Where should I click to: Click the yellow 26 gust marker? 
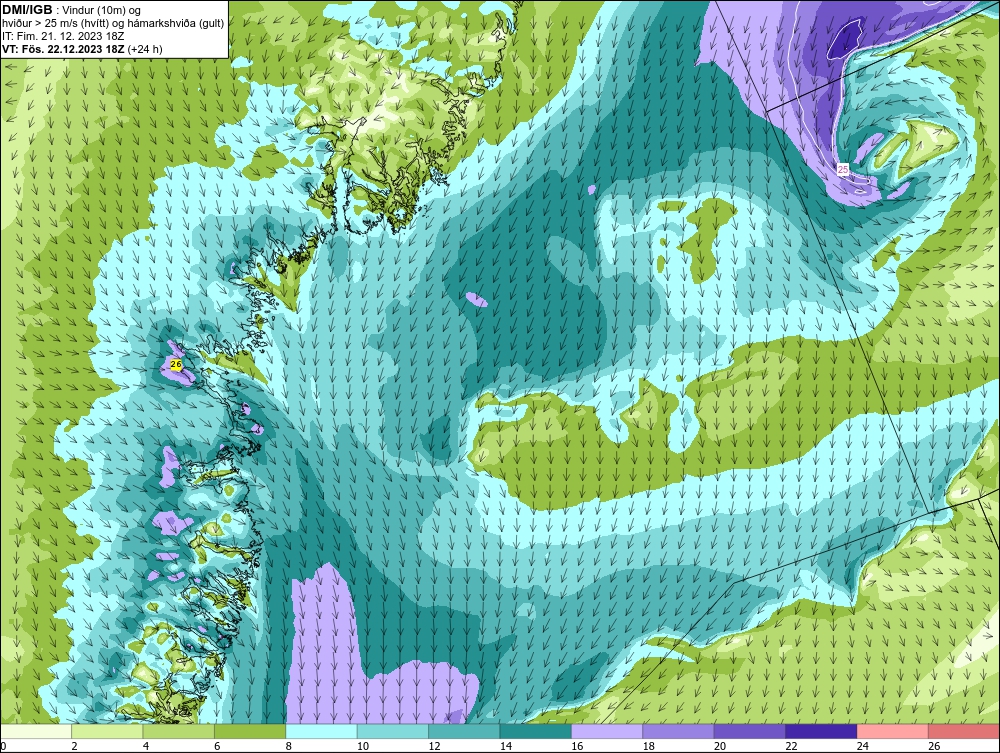pyautogui.click(x=177, y=365)
